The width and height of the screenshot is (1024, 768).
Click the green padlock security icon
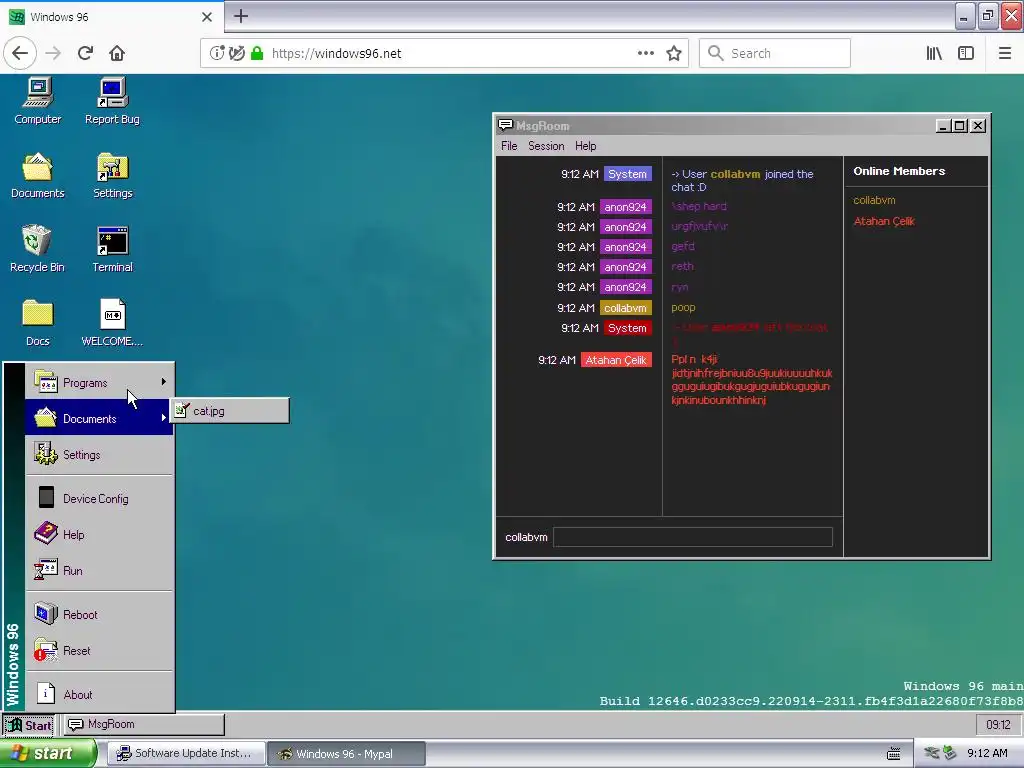click(x=257, y=53)
